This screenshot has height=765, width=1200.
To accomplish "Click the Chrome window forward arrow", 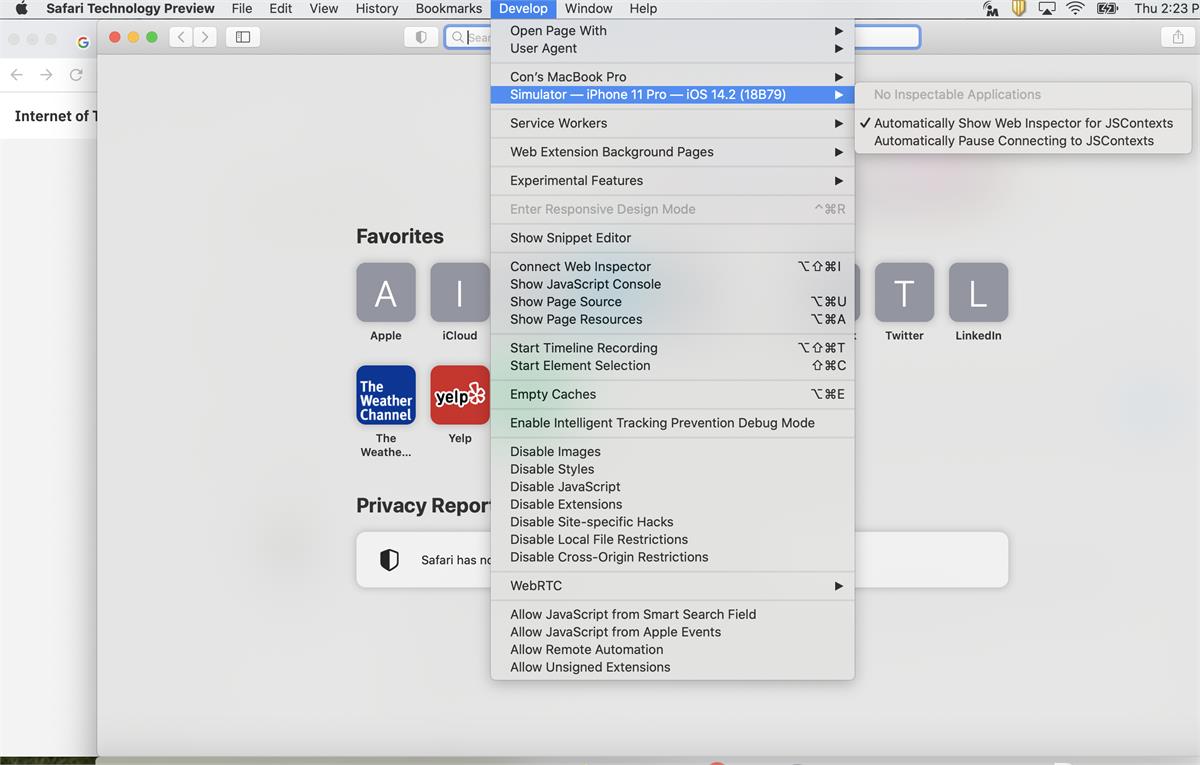I will (46, 75).
